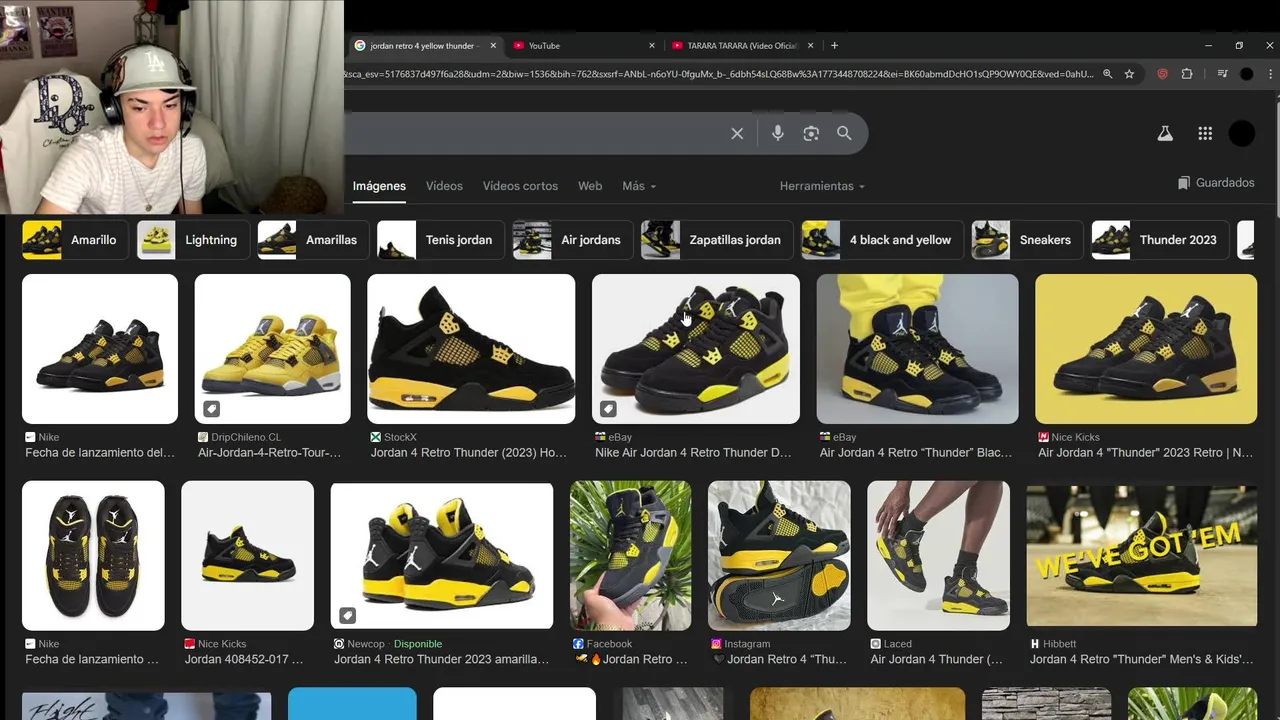Open Air-Jordan-4-Retro-Tour link text
1280x720 pixels.
(x=269, y=453)
